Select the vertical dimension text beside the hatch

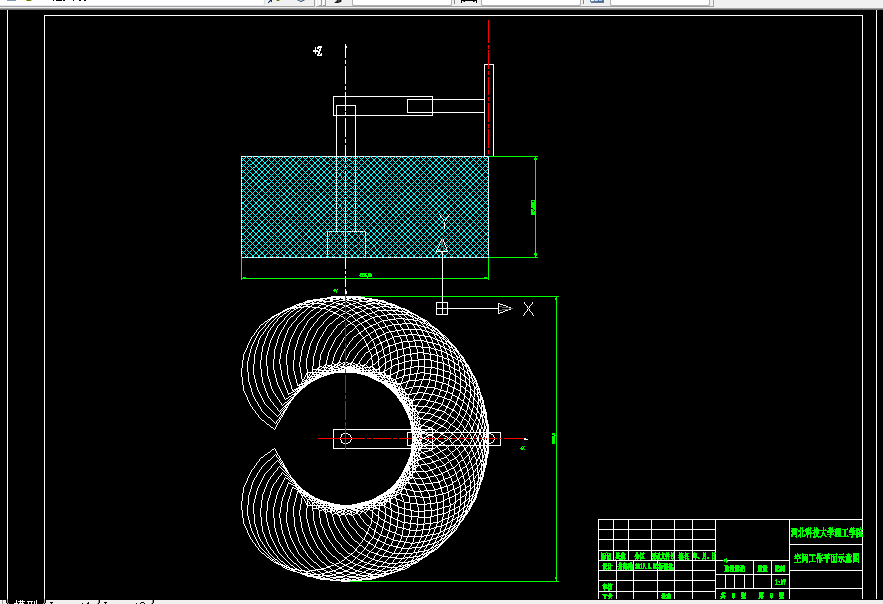533,207
